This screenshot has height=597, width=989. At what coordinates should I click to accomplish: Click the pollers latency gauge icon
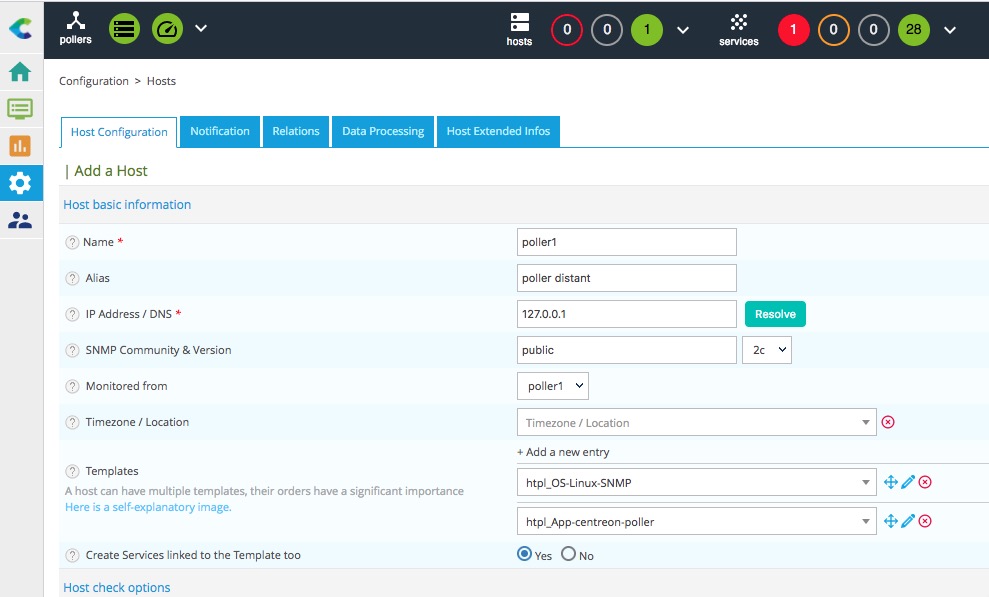[167, 29]
